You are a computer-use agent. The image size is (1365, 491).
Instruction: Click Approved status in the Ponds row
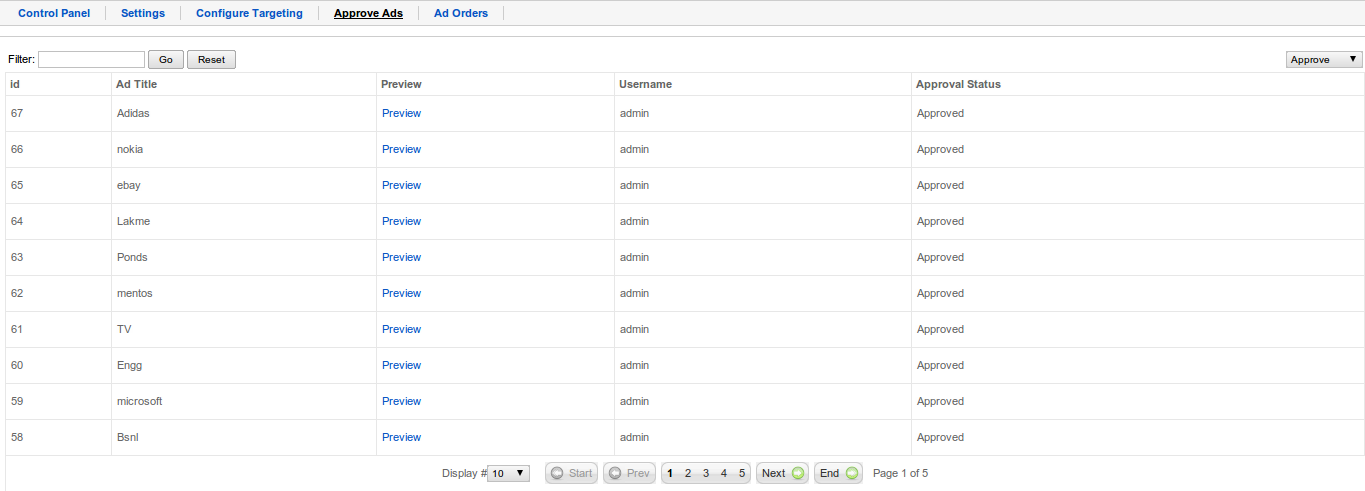tap(940, 257)
